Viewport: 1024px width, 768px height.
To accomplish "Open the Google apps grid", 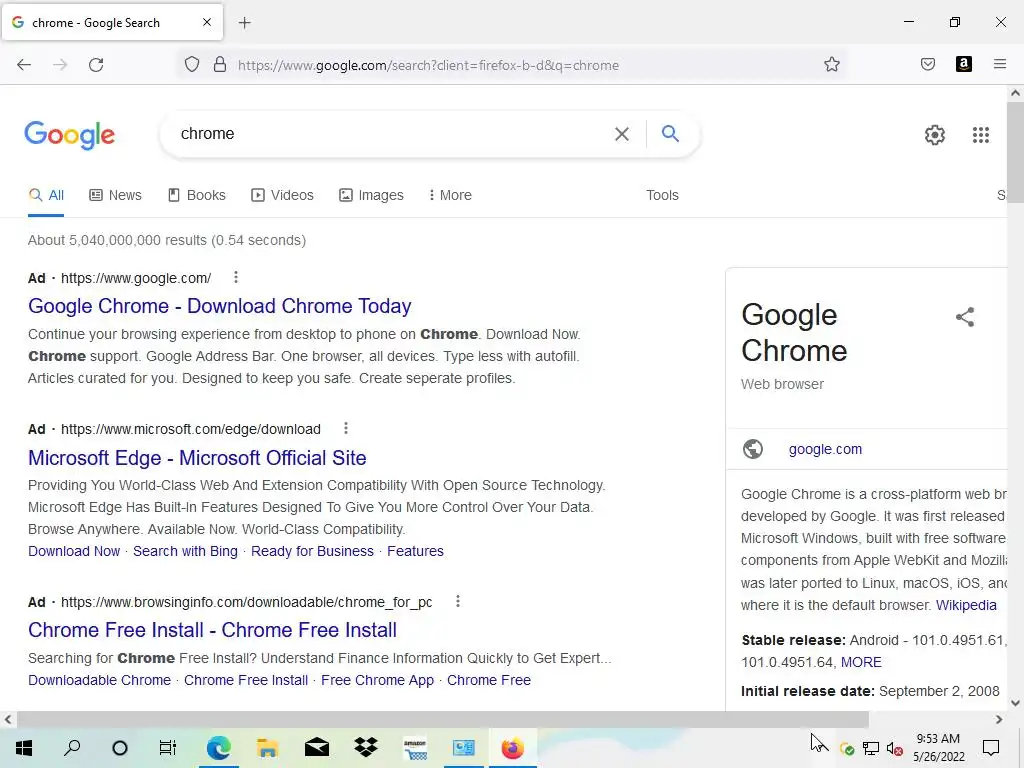I will click(x=980, y=135).
